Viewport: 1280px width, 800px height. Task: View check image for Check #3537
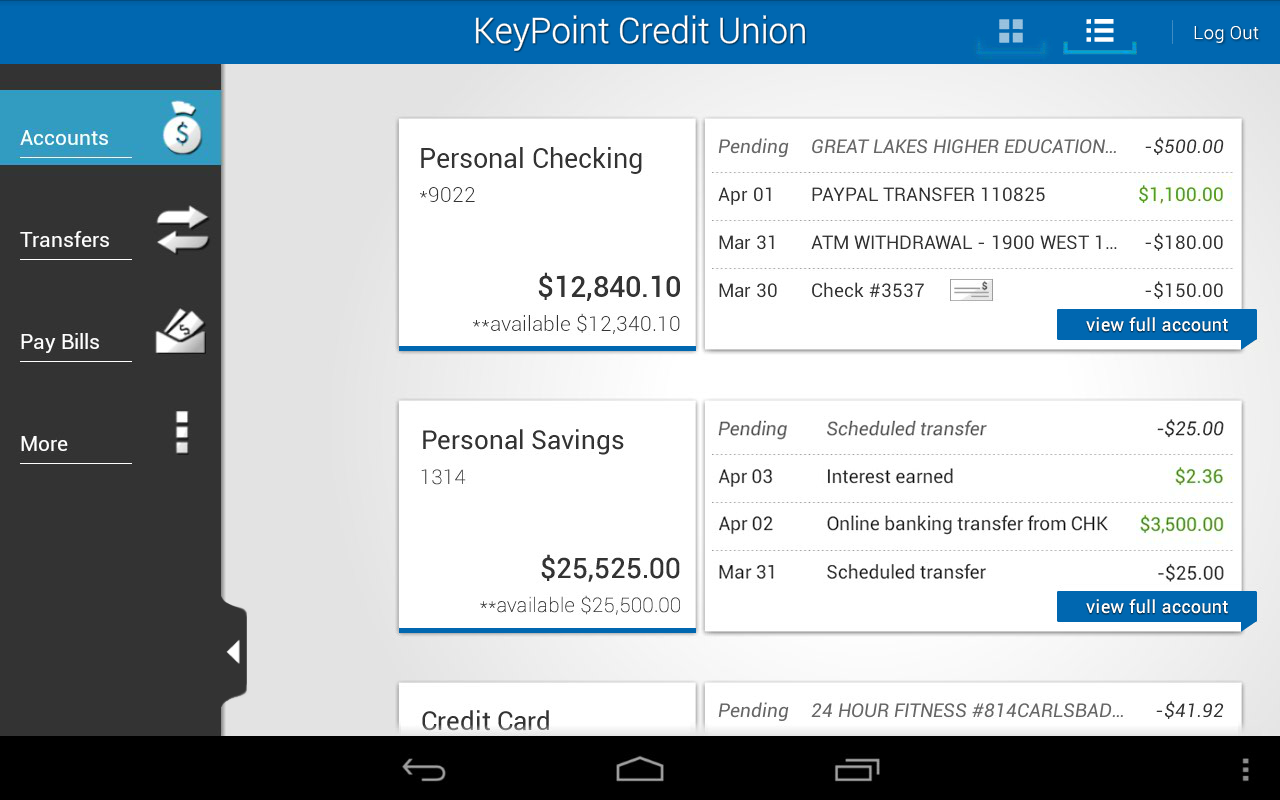point(971,290)
